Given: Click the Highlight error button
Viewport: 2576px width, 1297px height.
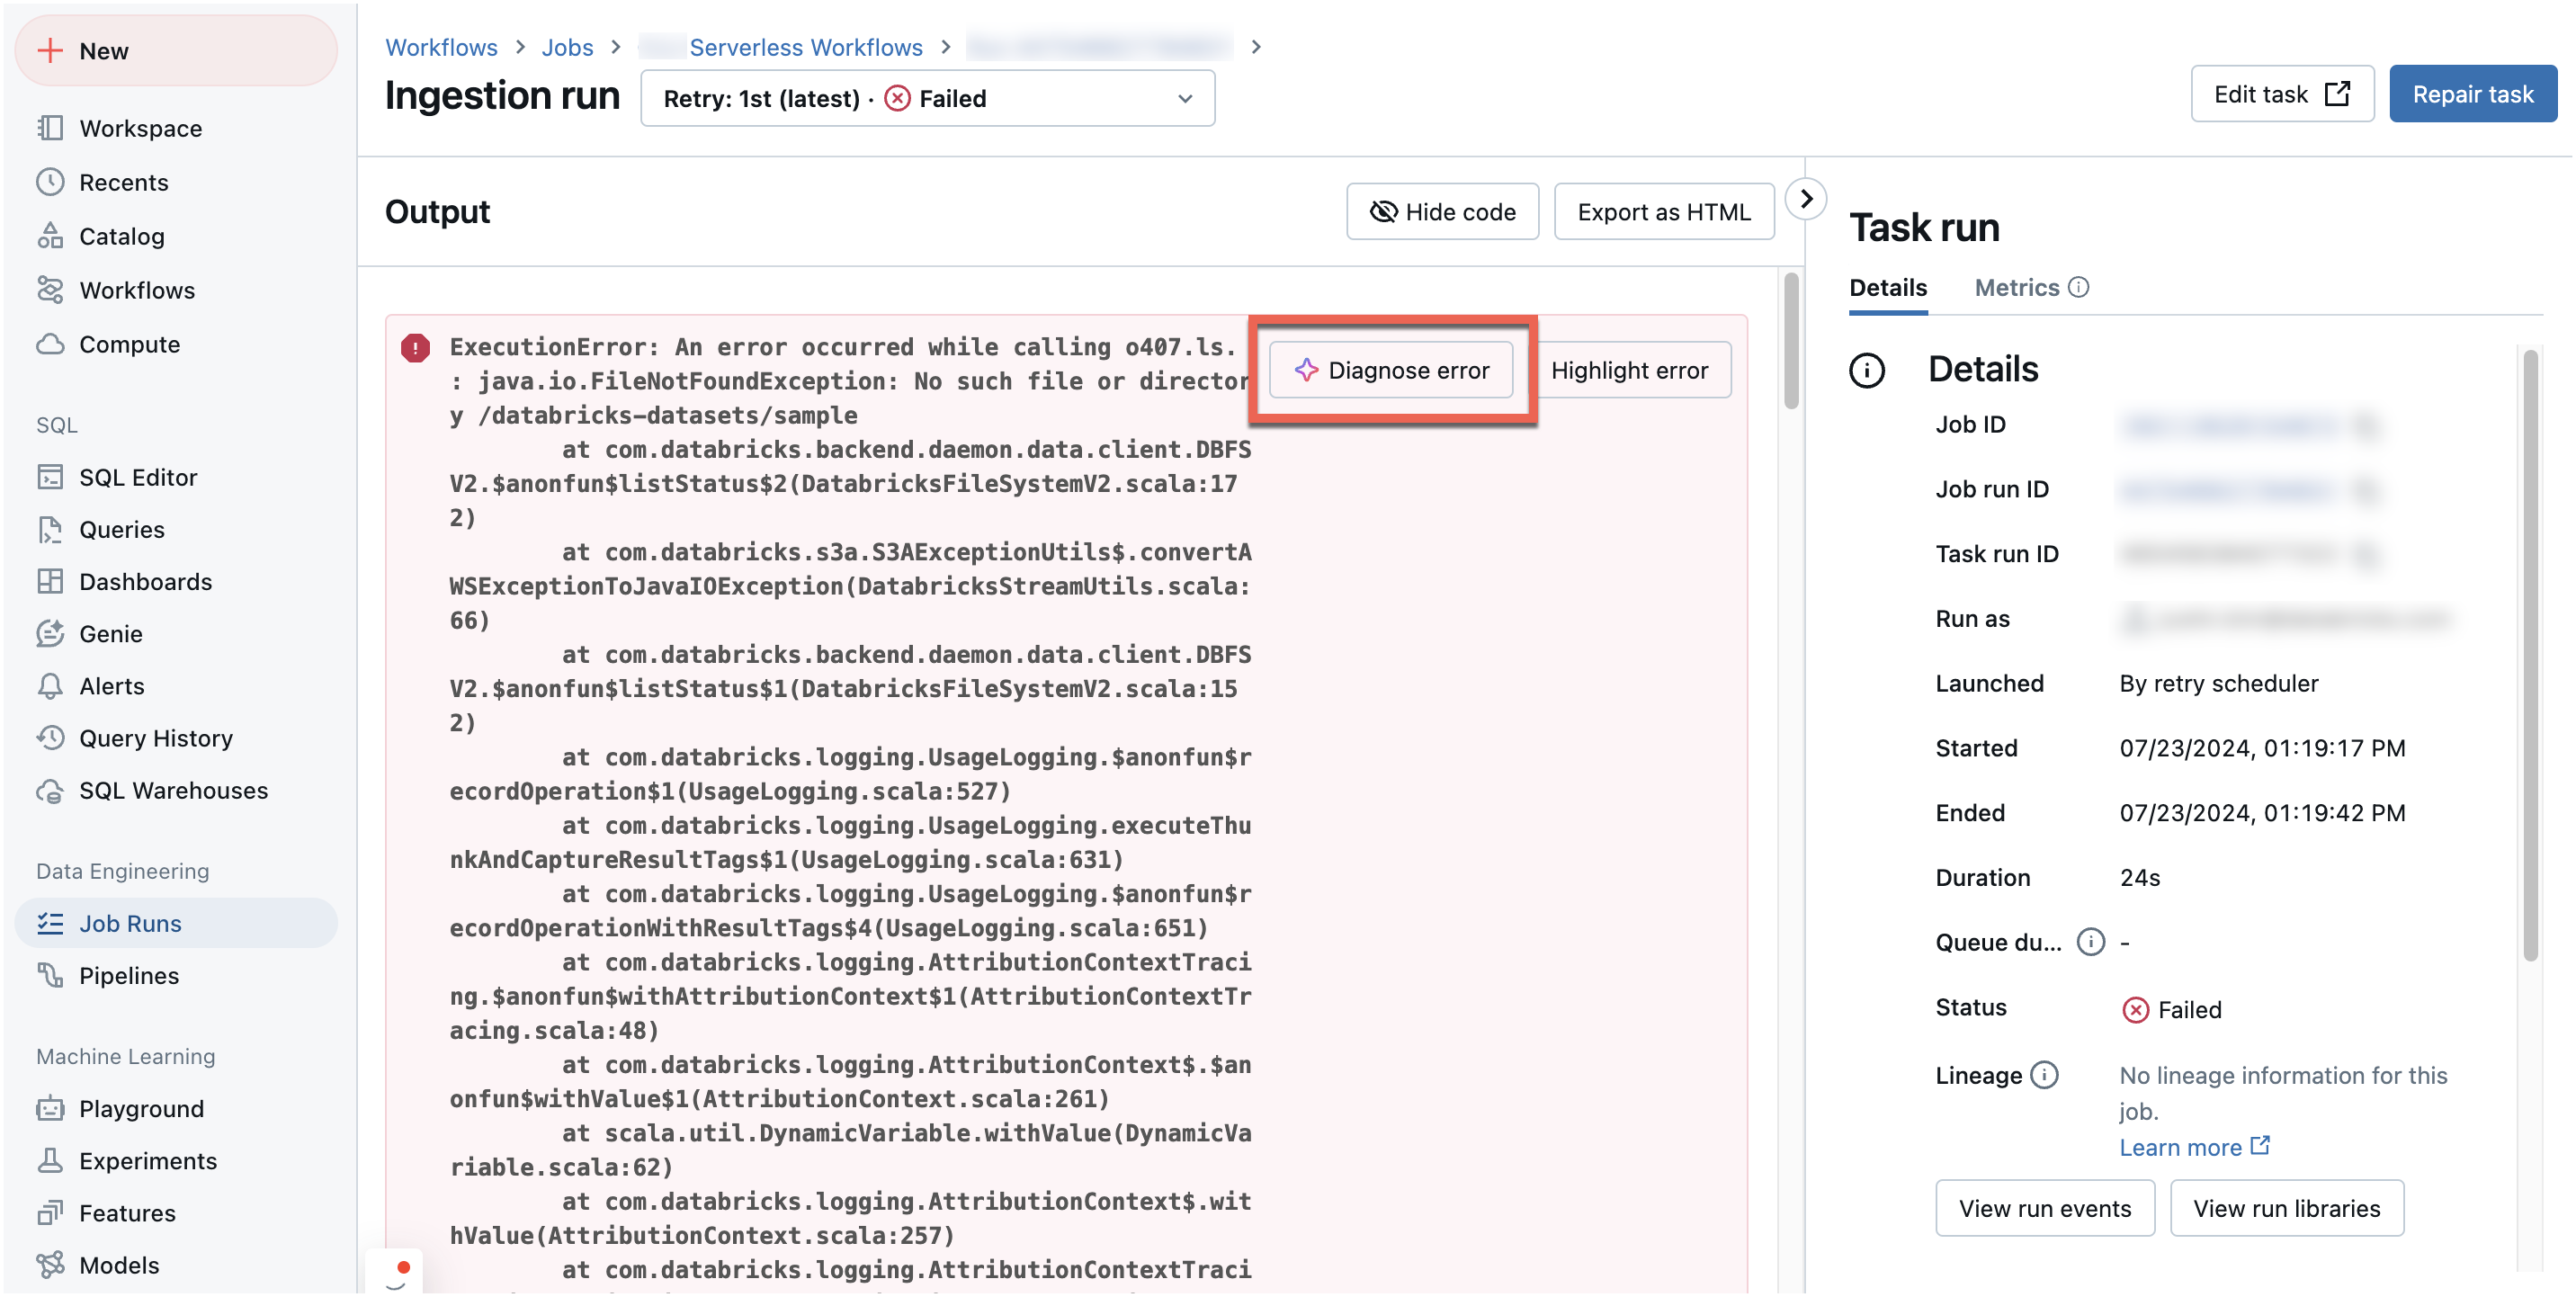Looking at the screenshot, I should tap(1631, 369).
